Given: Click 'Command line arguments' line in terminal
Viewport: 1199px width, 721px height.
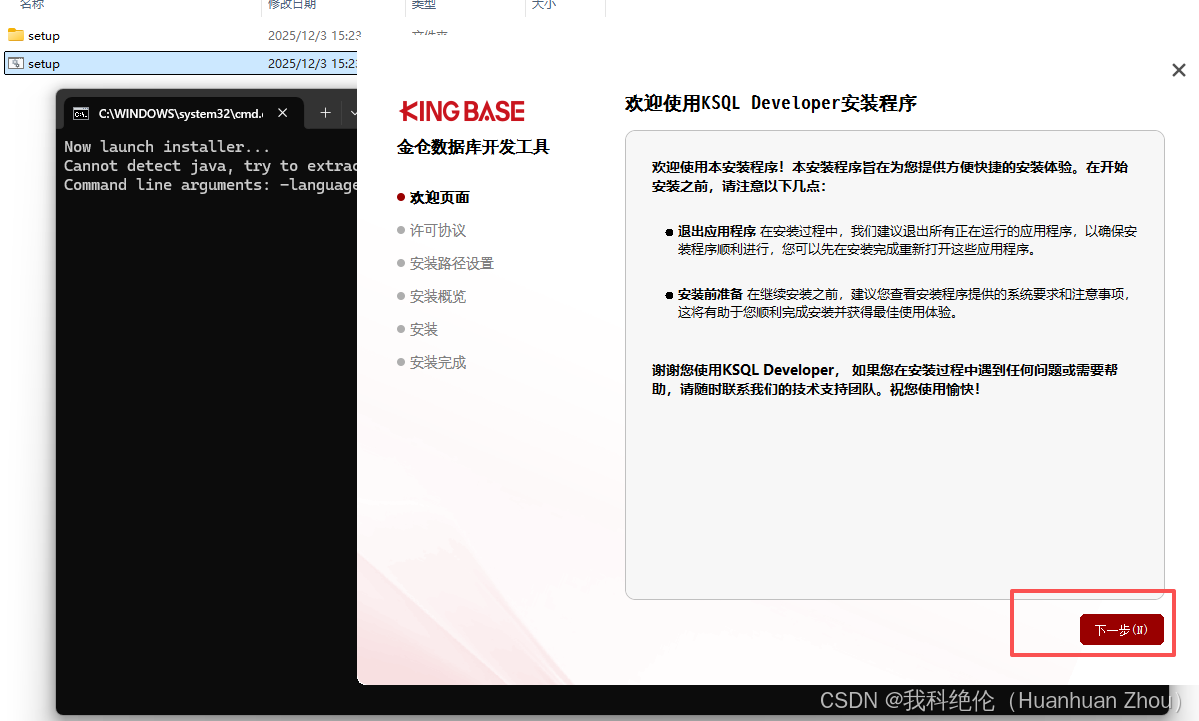Looking at the screenshot, I should pos(210,184).
